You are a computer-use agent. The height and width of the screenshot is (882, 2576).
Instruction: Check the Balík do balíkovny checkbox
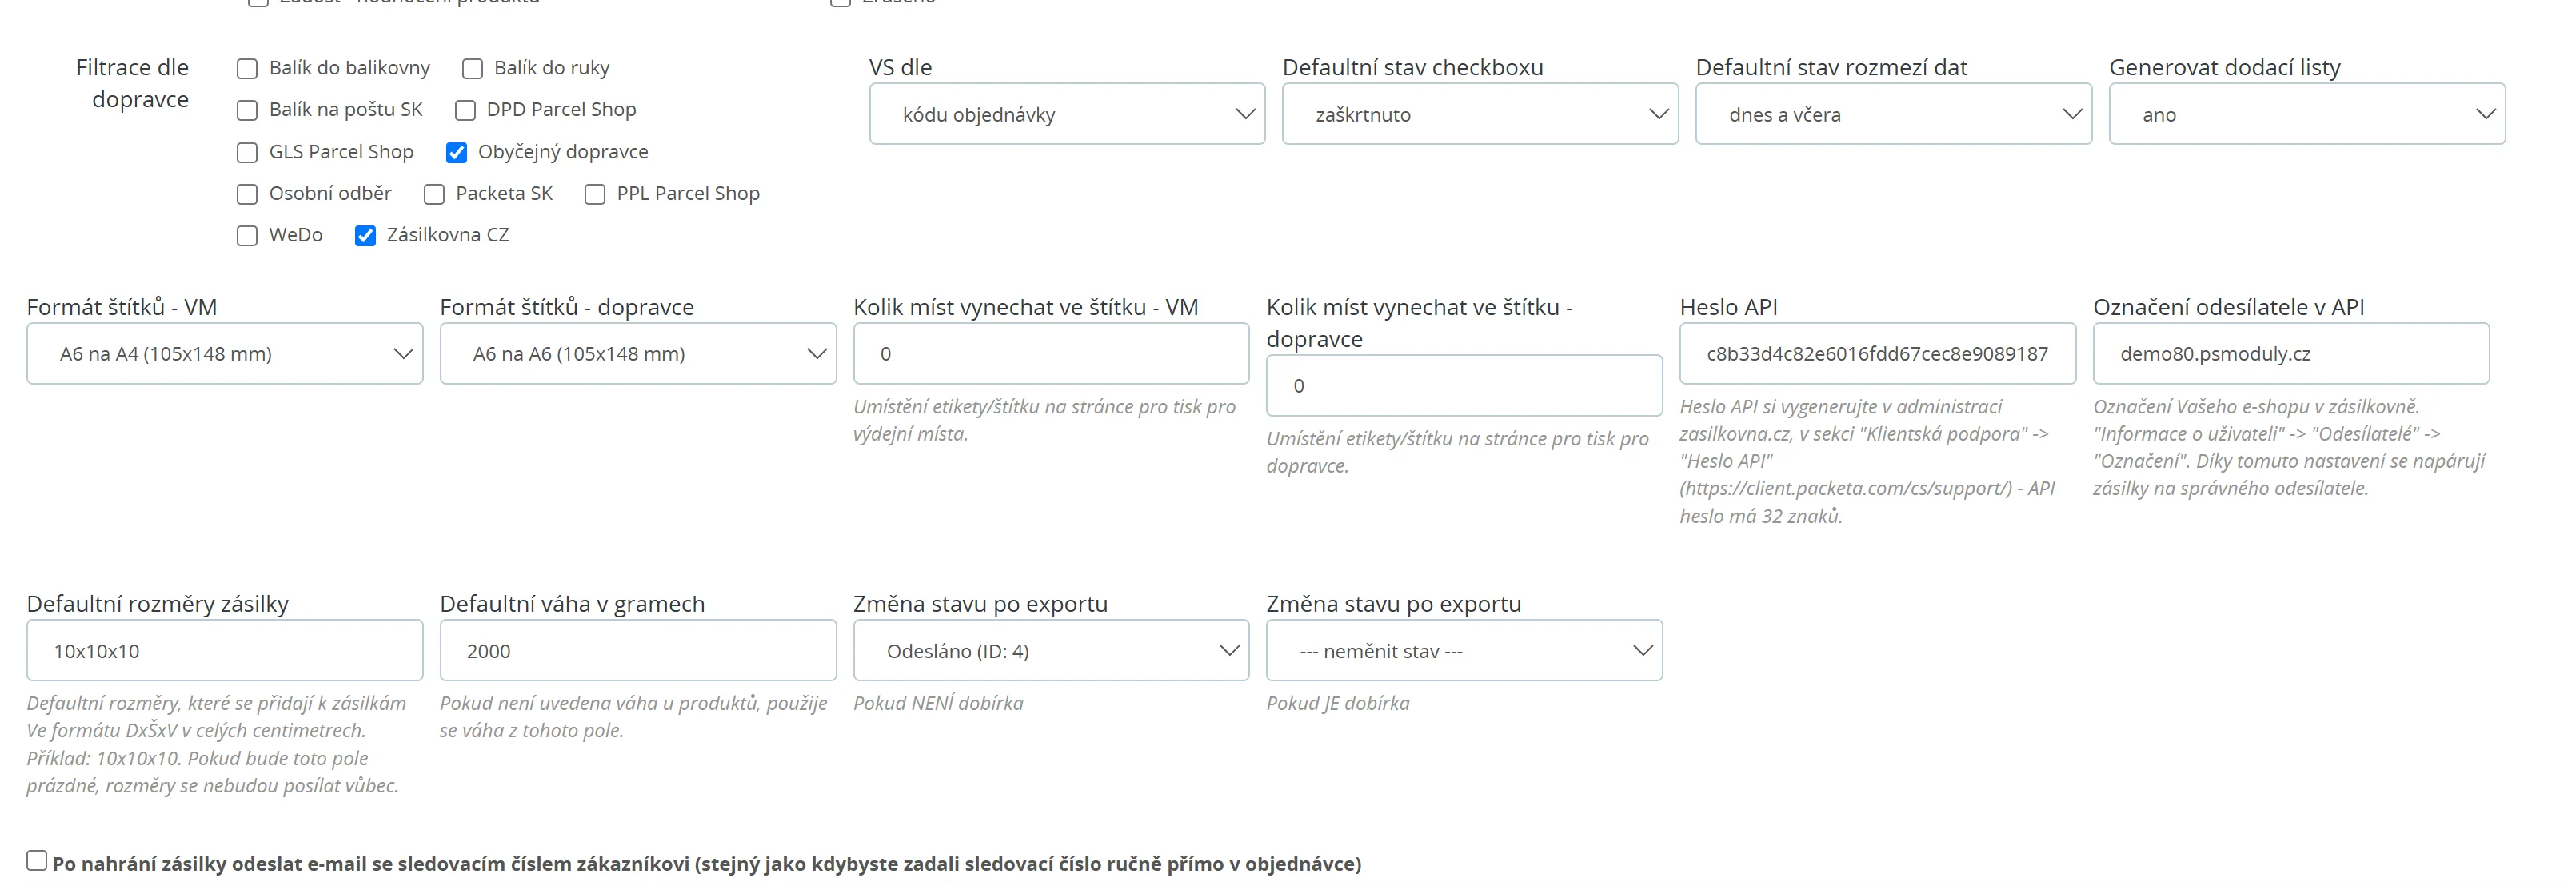point(247,69)
